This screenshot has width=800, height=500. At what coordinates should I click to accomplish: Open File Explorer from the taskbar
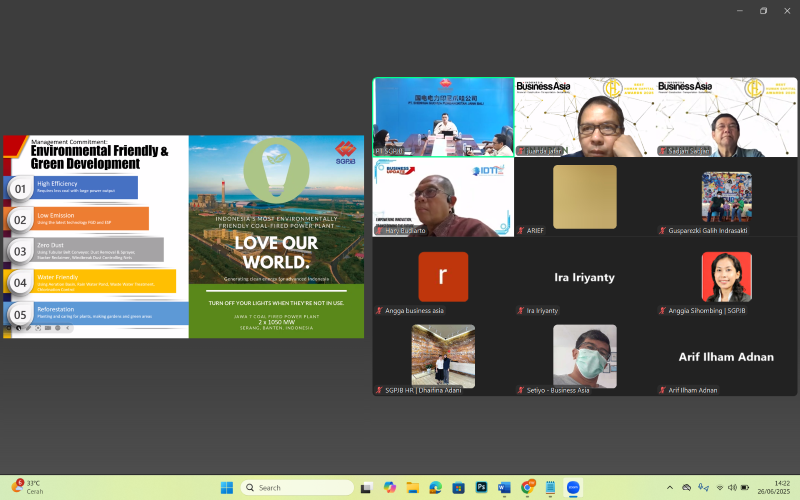coord(412,488)
